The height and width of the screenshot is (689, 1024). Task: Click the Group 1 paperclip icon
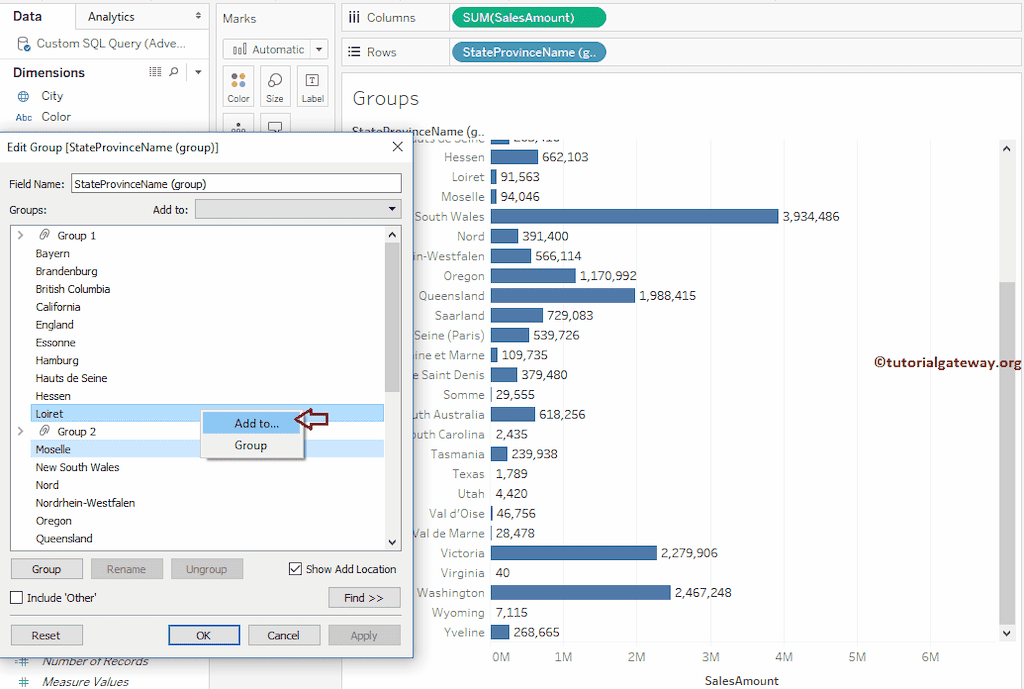[44, 235]
